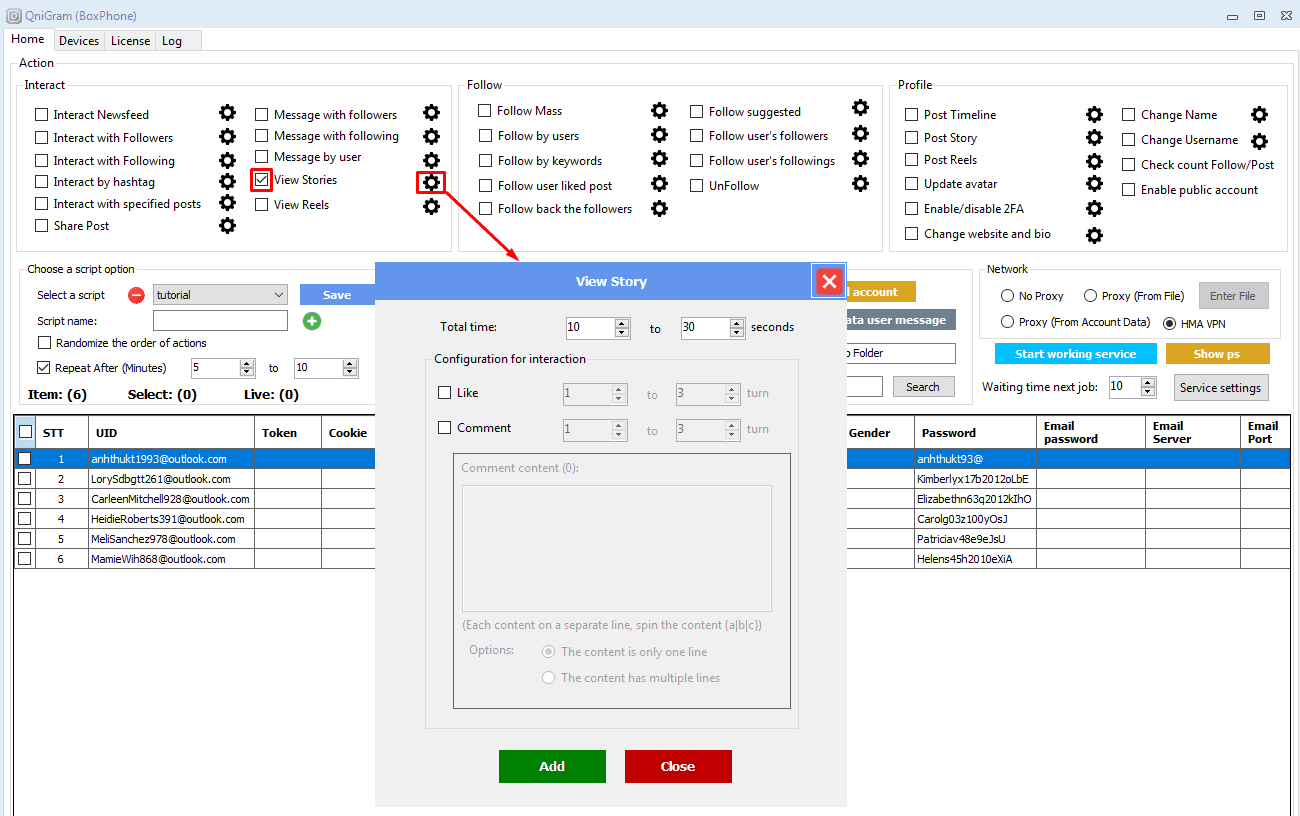Click red minus icon to delete script
Viewport: 1300px width, 816px height.
(136, 295)
